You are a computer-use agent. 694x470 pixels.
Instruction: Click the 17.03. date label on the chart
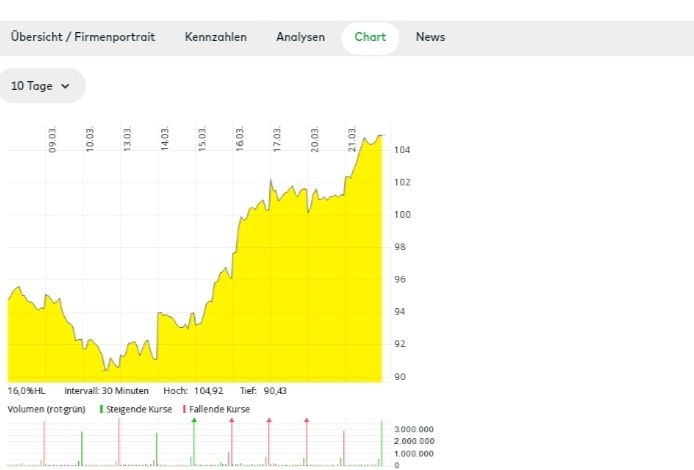pos(277,139)
